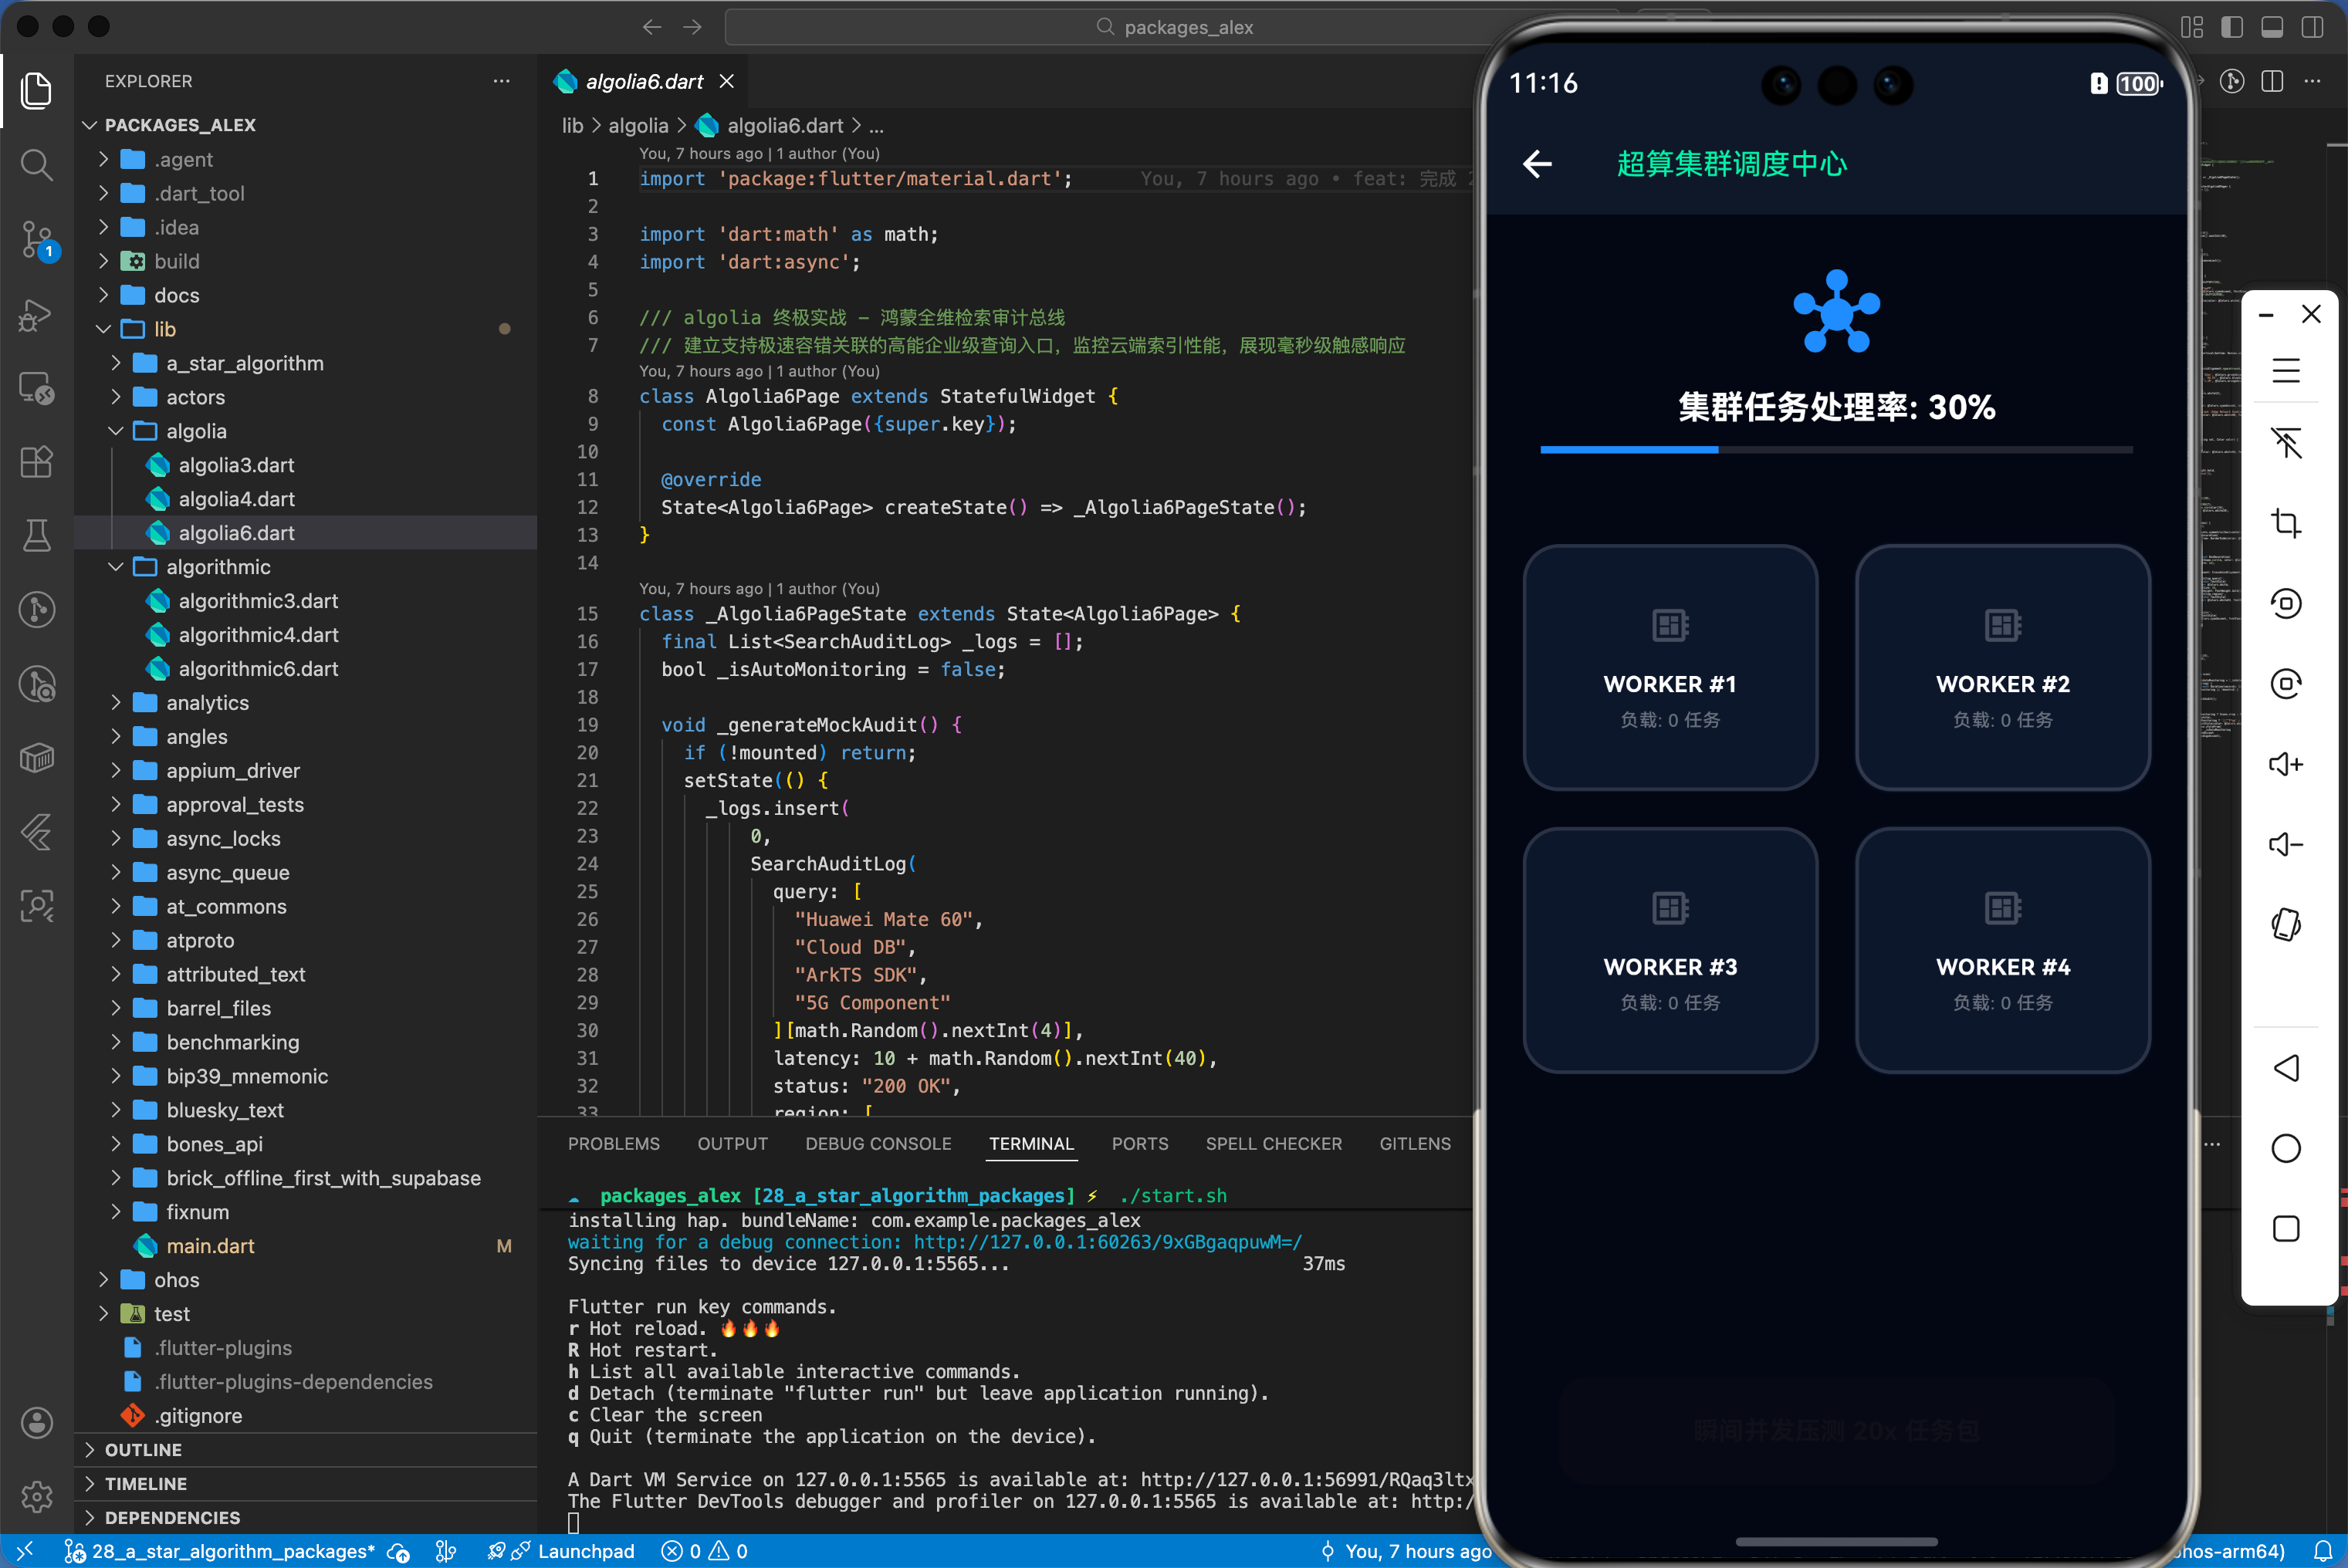Image resolution: width=2348 pixels, height=1568 pixels.
Task: Expand the analytics folder
Action: (x=207, y=702)
